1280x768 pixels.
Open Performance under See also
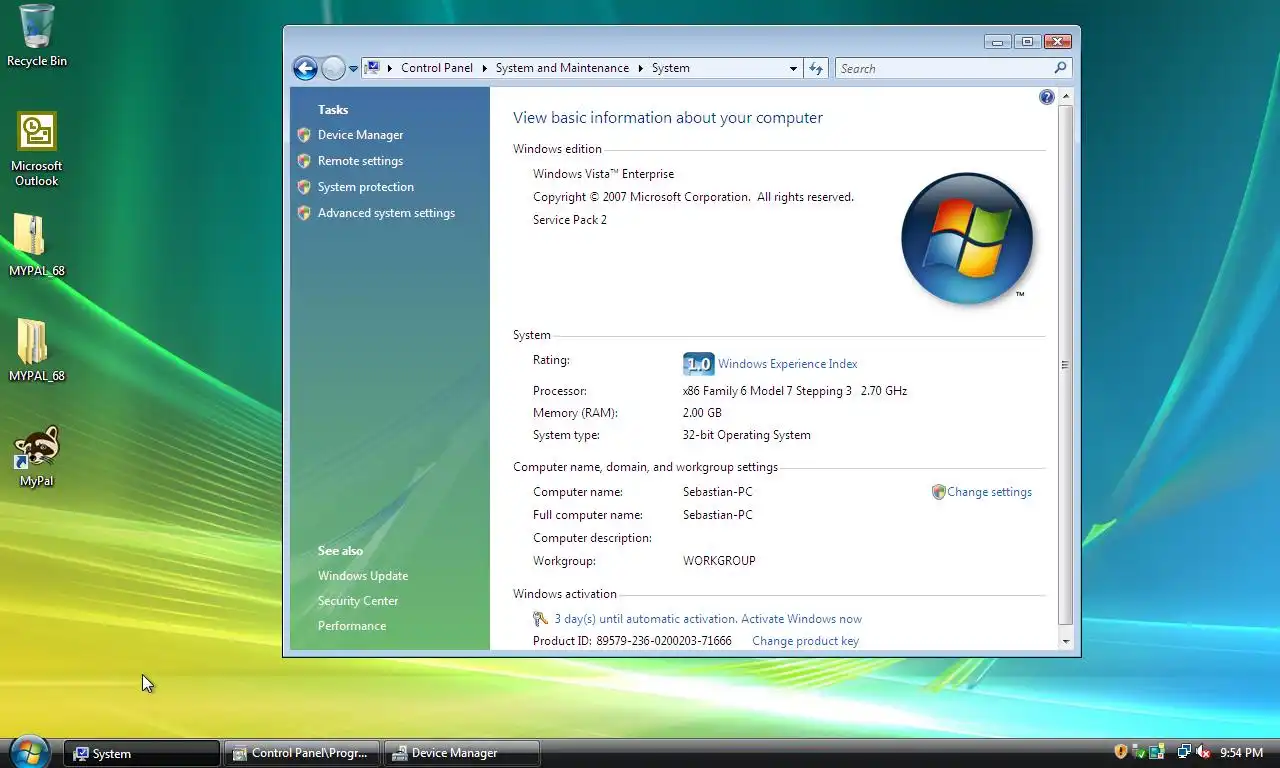(x=351, y=626)
